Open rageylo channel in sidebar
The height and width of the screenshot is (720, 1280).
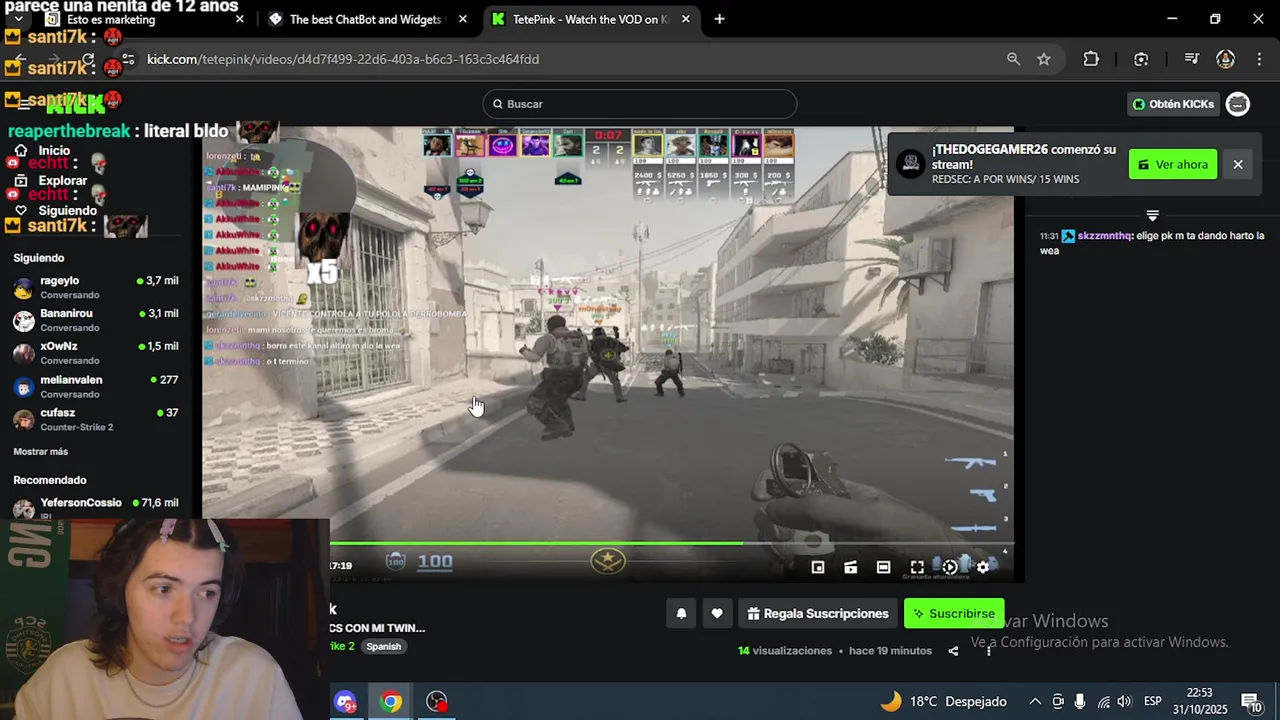[x=96, y=288]
